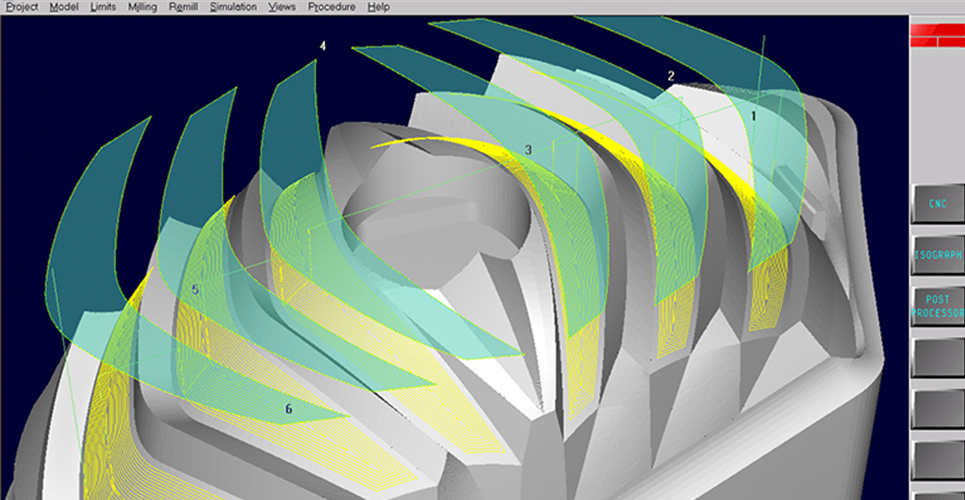Open the Milling menu
The width and height of the screenshot is (965, 500).
click(x=143, y=7)
